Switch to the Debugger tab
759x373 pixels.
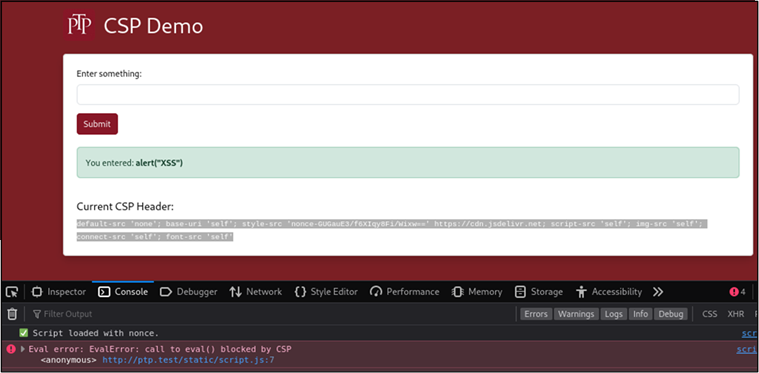click(188, 292)
